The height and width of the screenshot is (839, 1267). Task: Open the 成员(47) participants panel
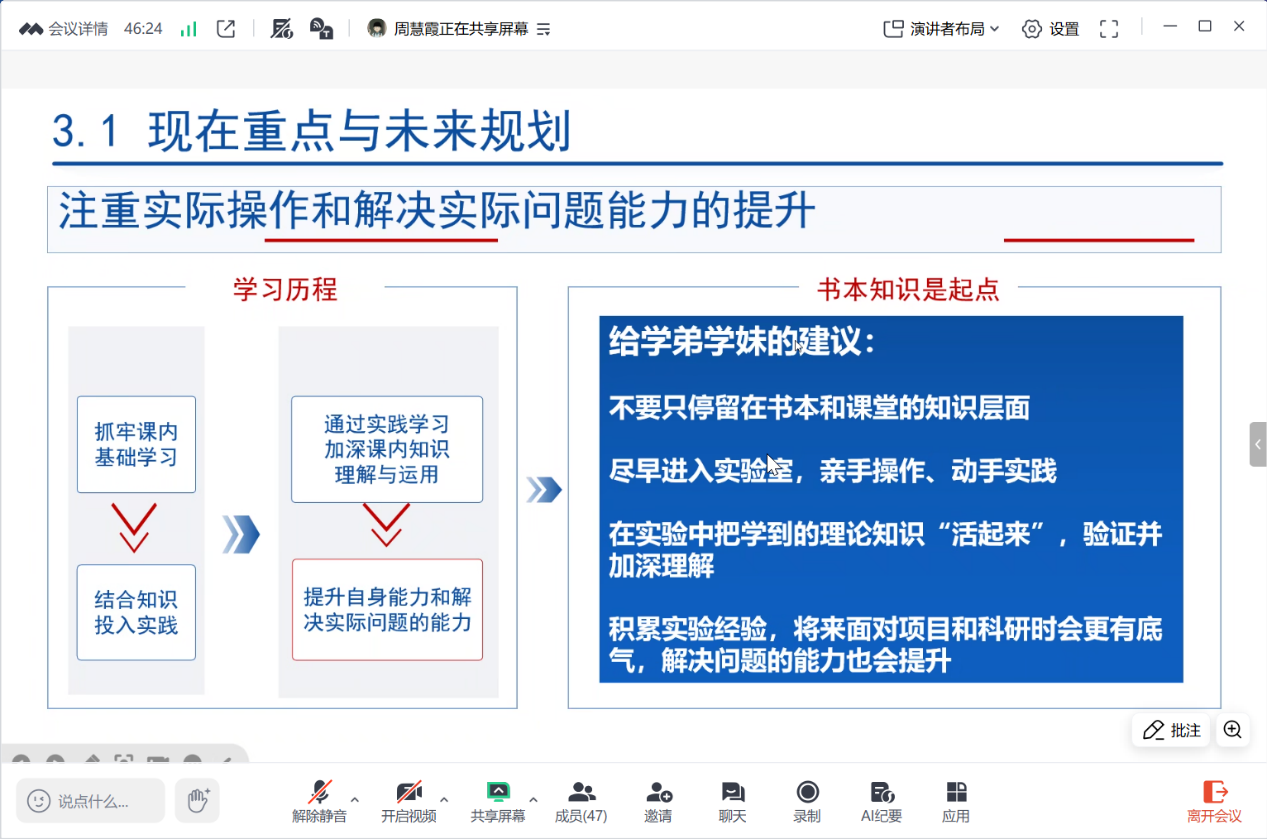click(x=581, y=800)
